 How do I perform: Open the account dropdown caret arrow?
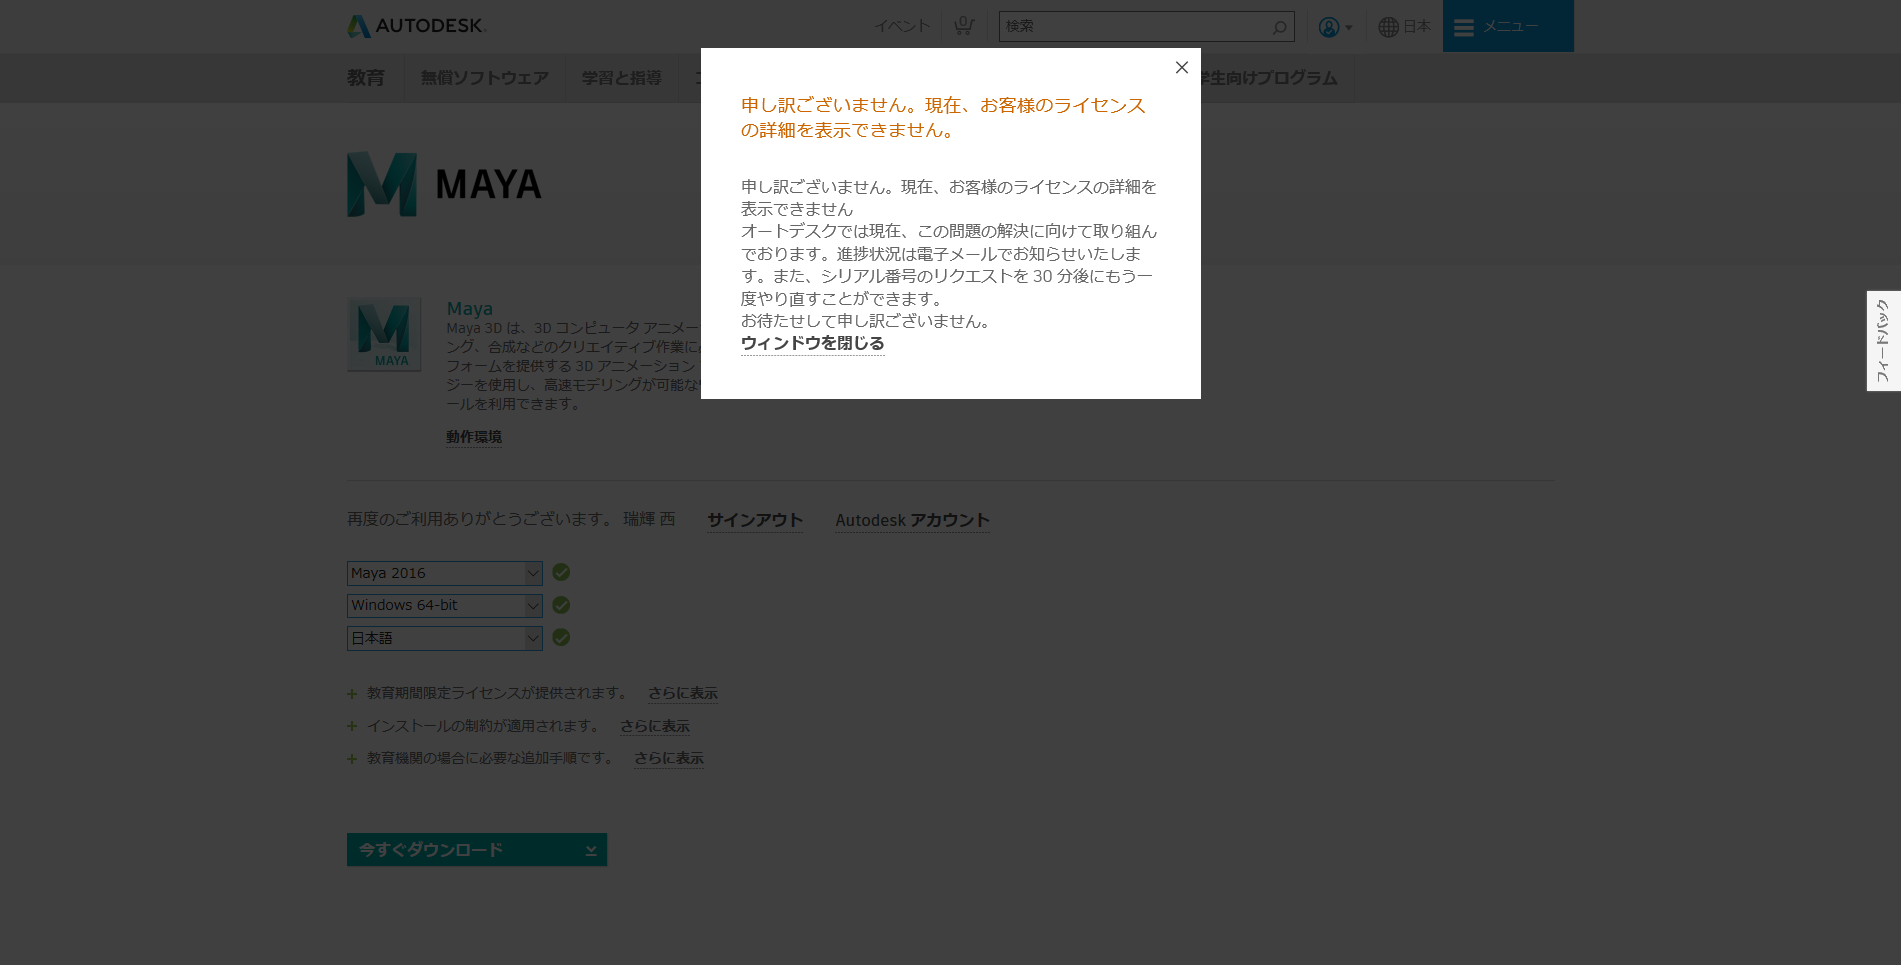point(1349,28)
